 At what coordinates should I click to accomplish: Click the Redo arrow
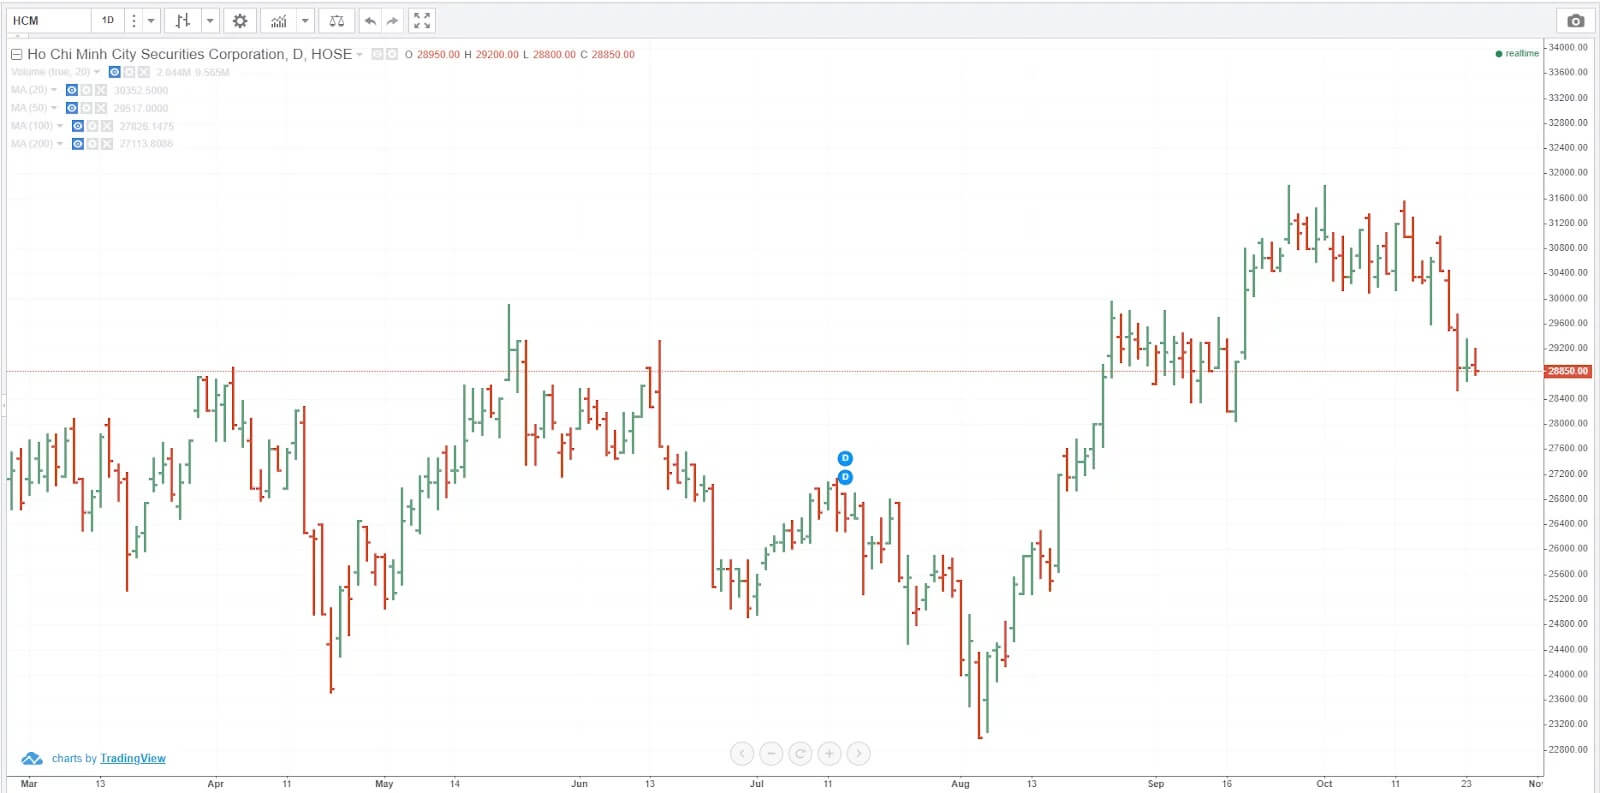392,20
